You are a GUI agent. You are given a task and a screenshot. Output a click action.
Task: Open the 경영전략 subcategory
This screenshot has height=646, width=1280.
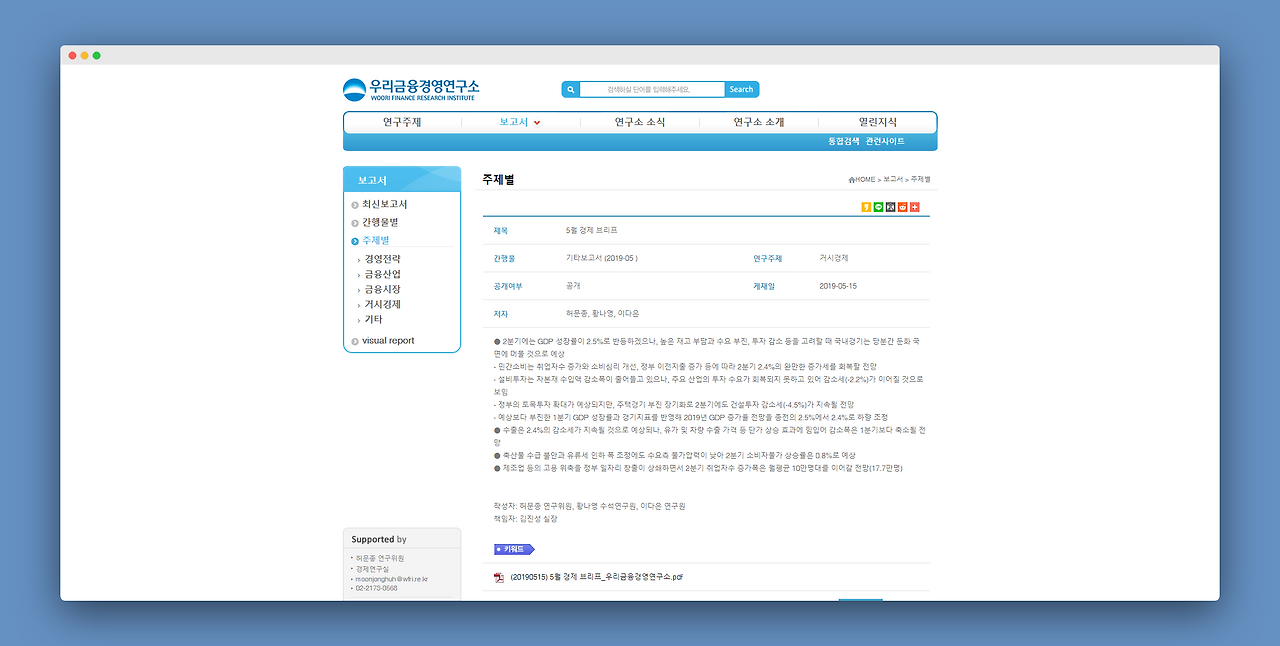pos(382,259)
